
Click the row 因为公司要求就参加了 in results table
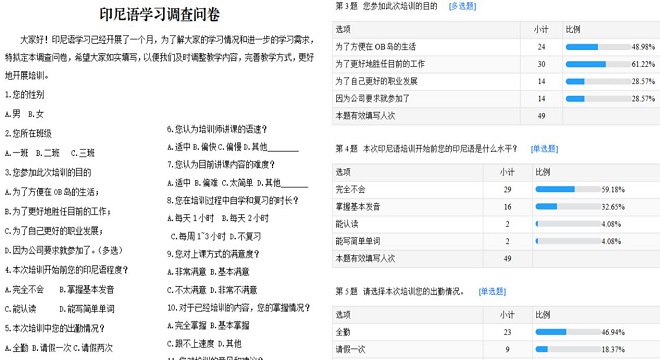click(x=496, y=99)
